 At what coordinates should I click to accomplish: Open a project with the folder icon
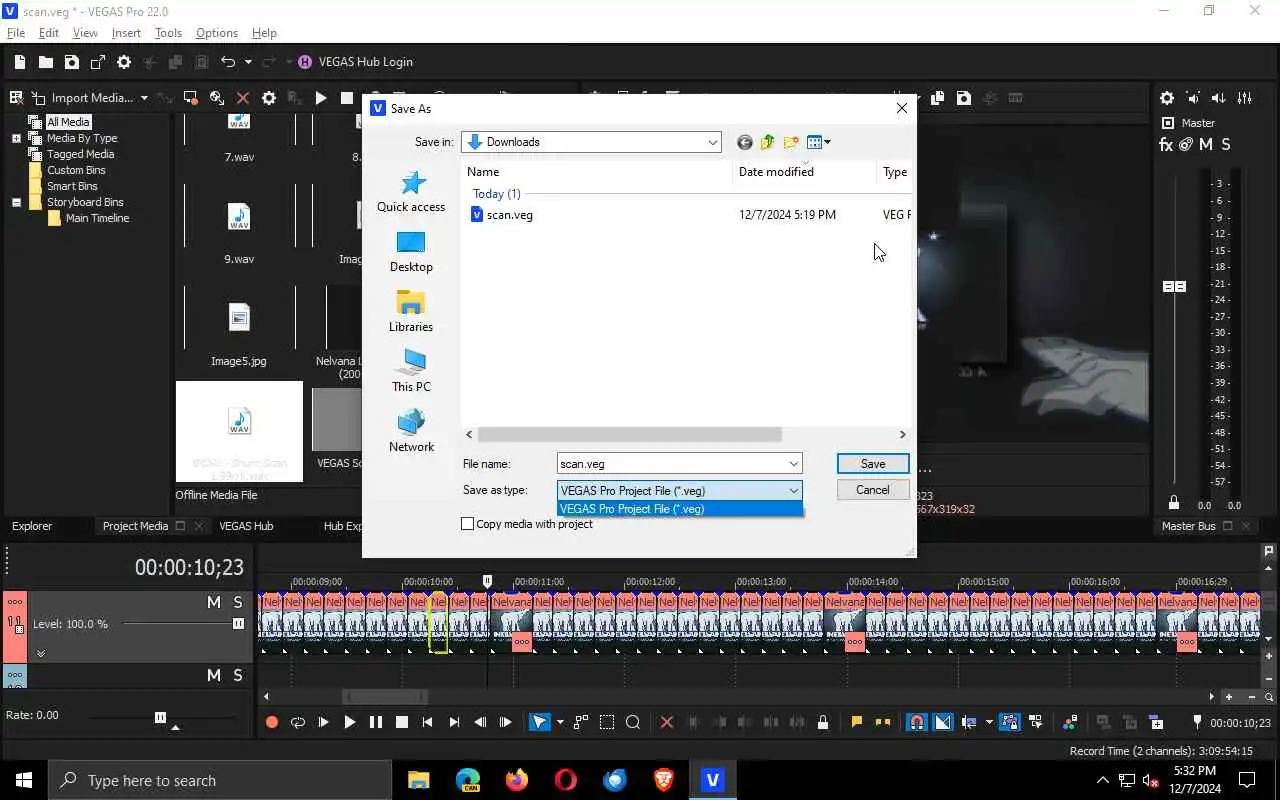[x=46, y=62]
